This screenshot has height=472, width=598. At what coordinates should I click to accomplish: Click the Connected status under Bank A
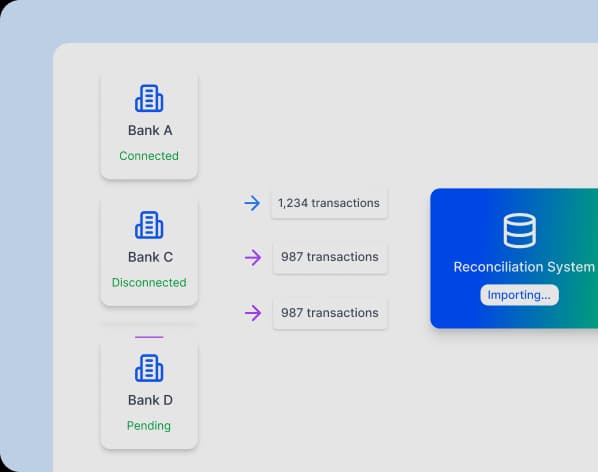pyautogui.click(x=149, y=156)
